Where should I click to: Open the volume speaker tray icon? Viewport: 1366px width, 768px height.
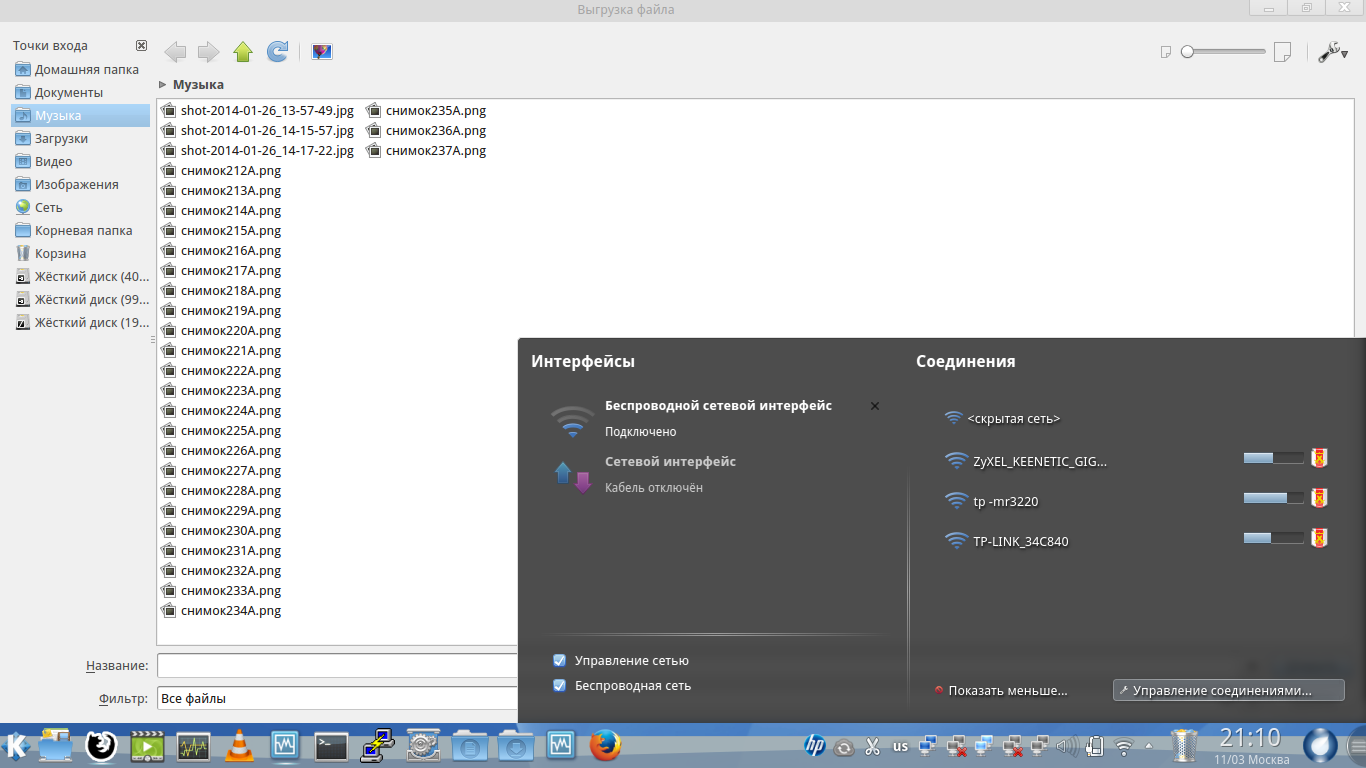pyautogui.click(x=1068, y=746)
